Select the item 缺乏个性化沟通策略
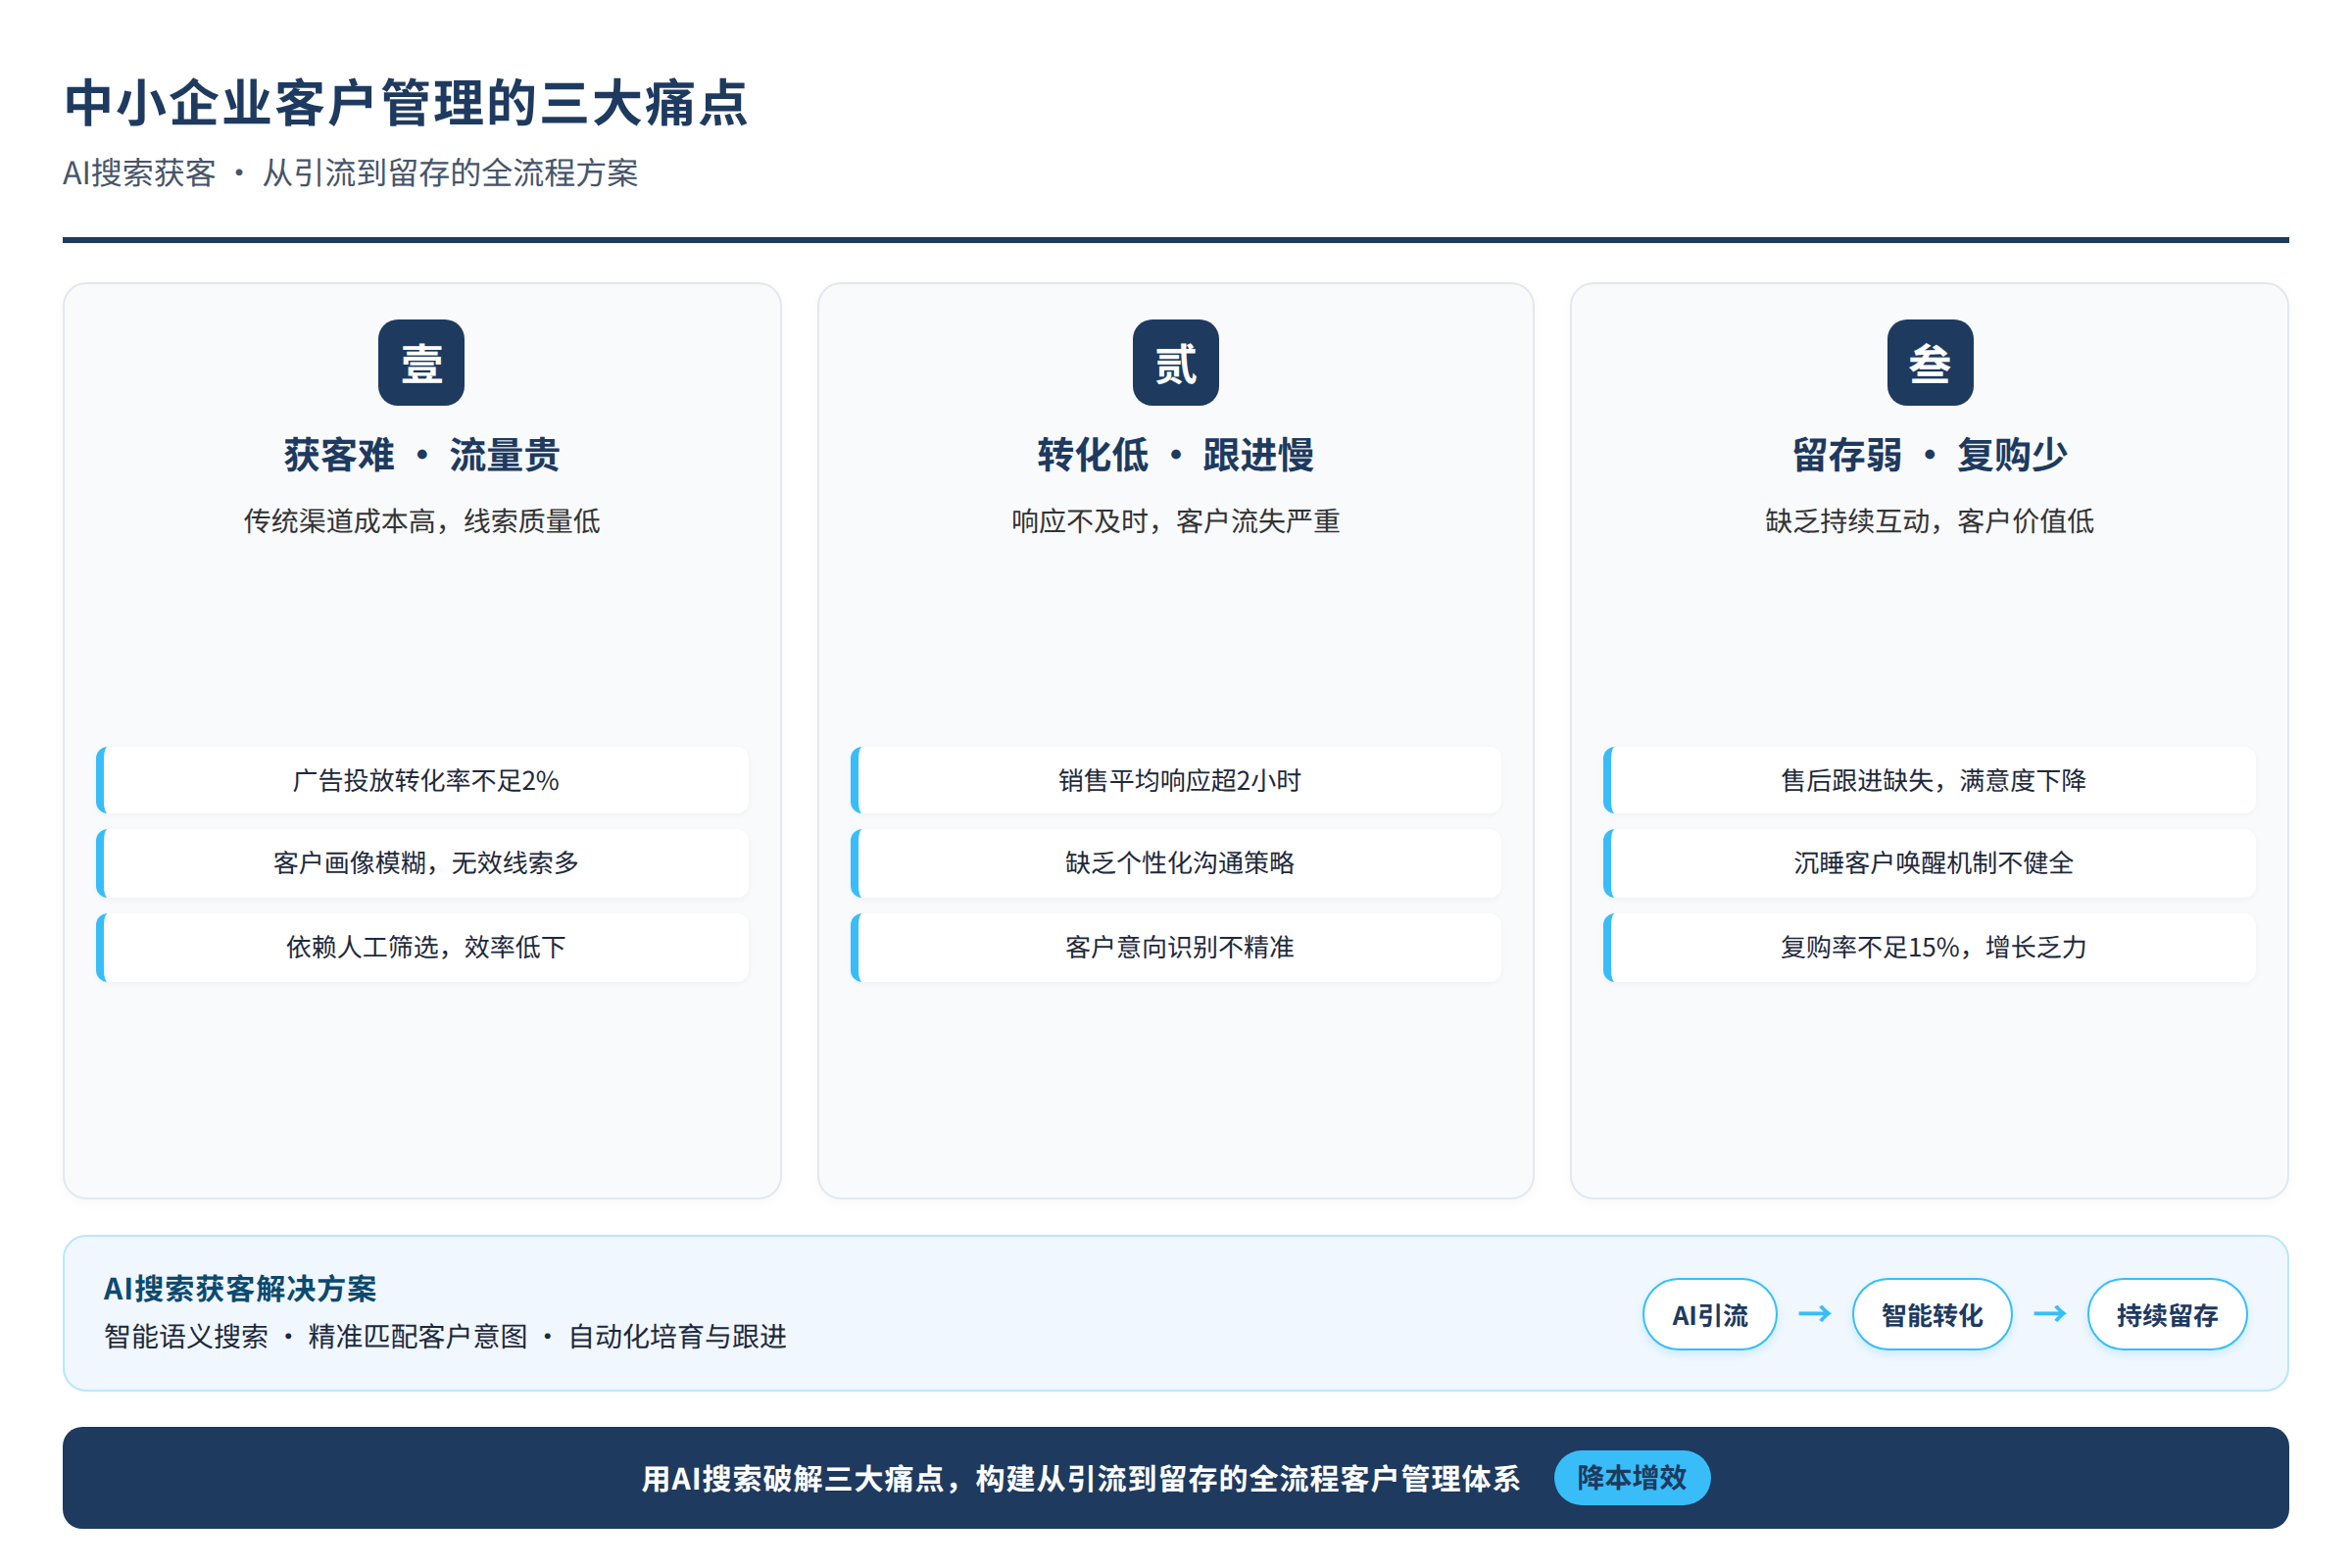 (x=1176, y=863)
